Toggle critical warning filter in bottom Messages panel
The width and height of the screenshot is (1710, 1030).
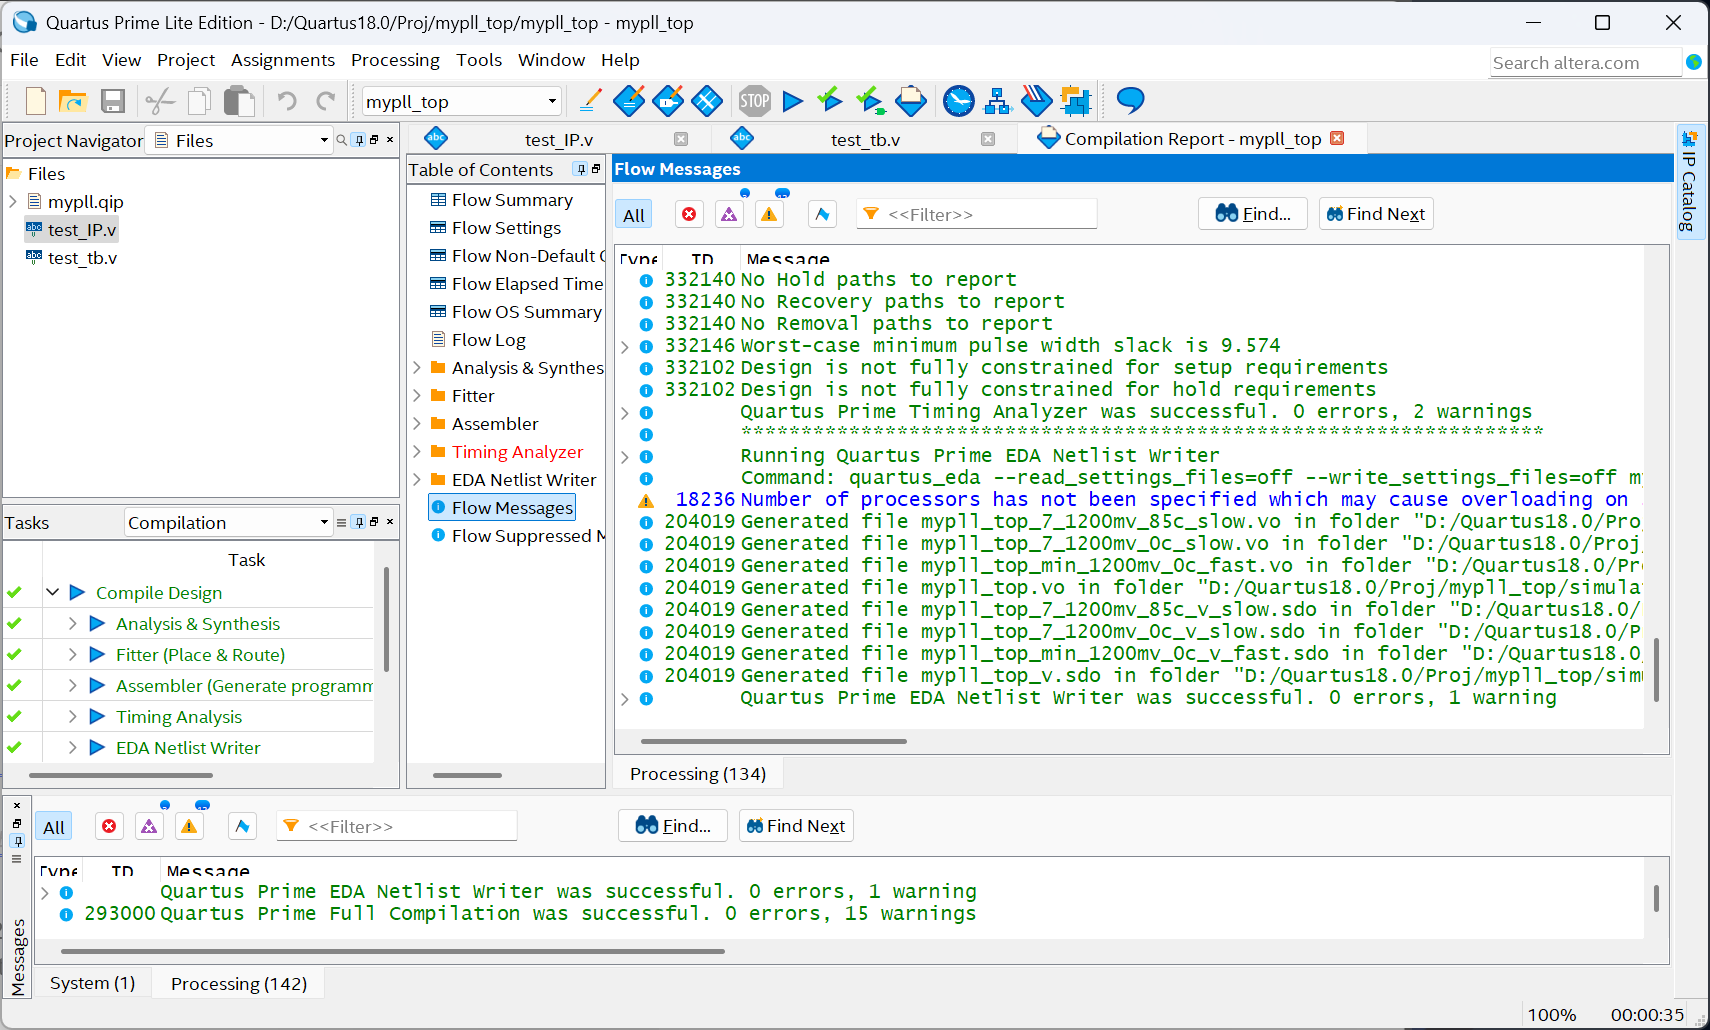coord(149,826)
